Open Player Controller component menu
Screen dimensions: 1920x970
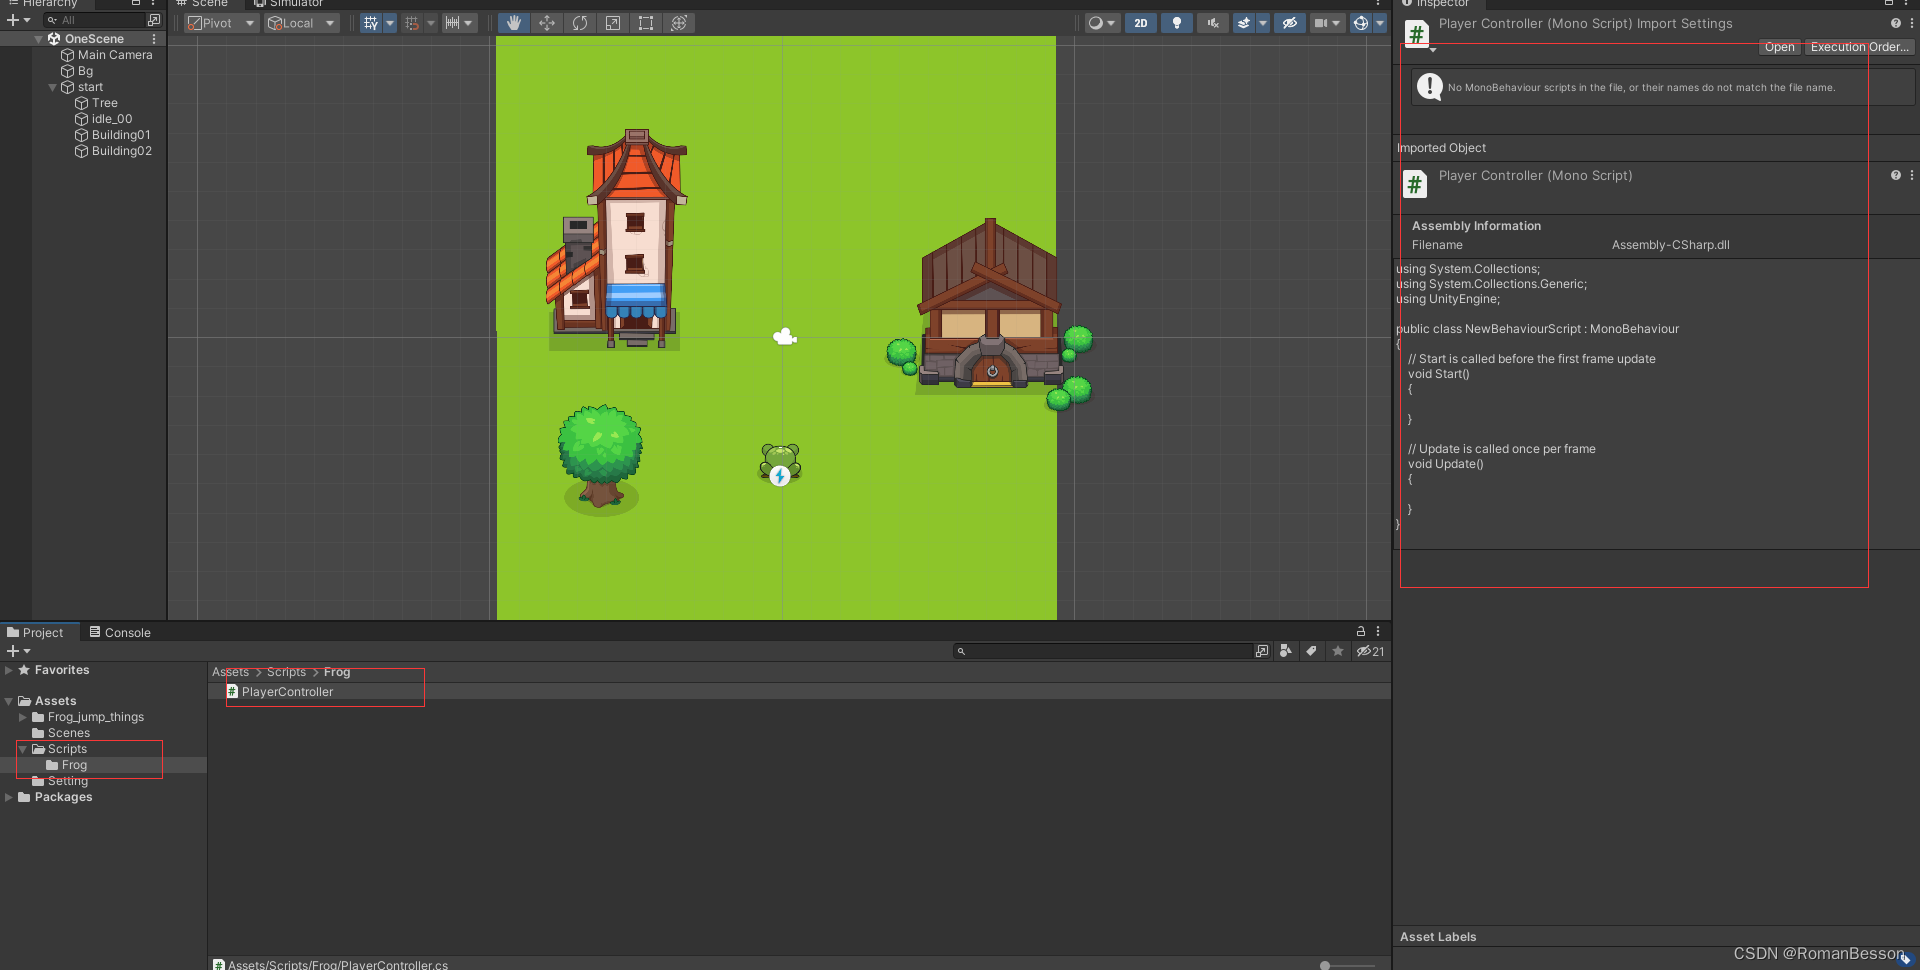(x=1912, y=175)
